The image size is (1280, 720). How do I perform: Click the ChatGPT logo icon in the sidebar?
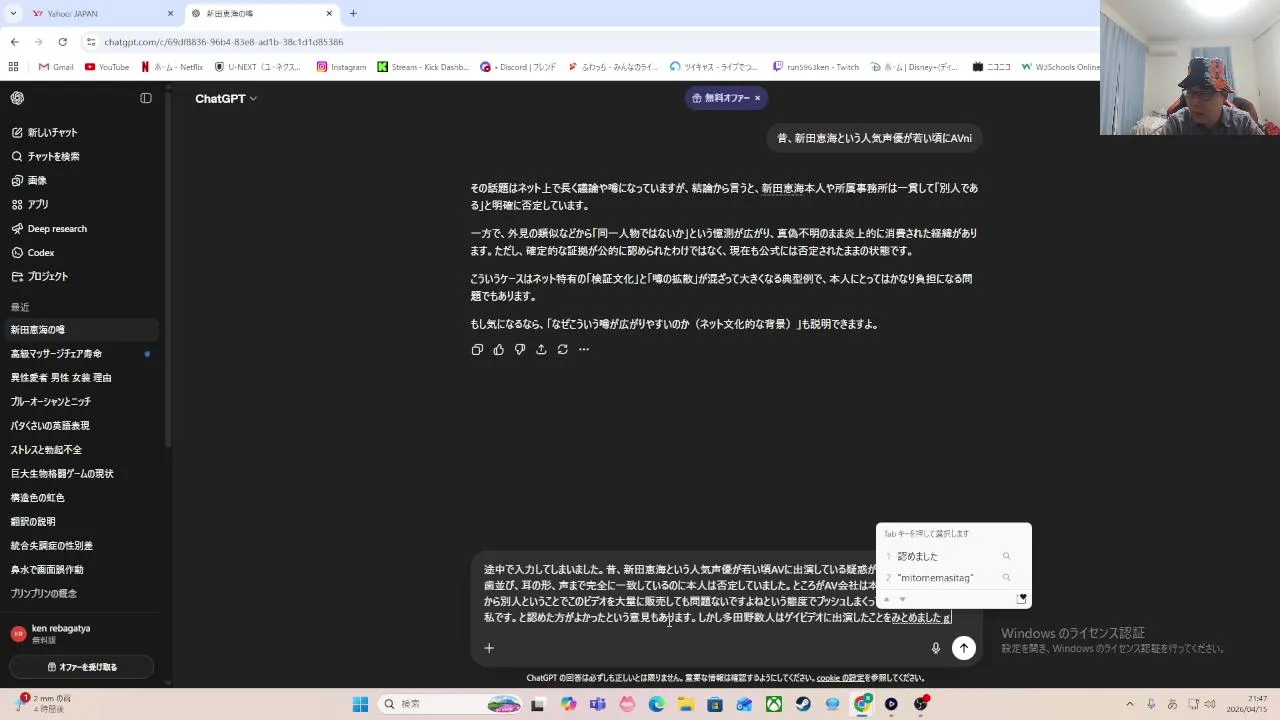(17, 98)
